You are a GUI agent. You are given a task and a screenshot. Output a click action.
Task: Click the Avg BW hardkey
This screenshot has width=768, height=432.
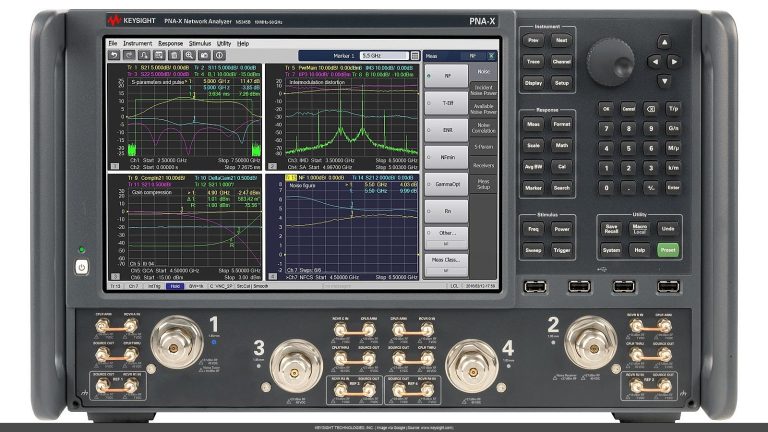point(533,167)
